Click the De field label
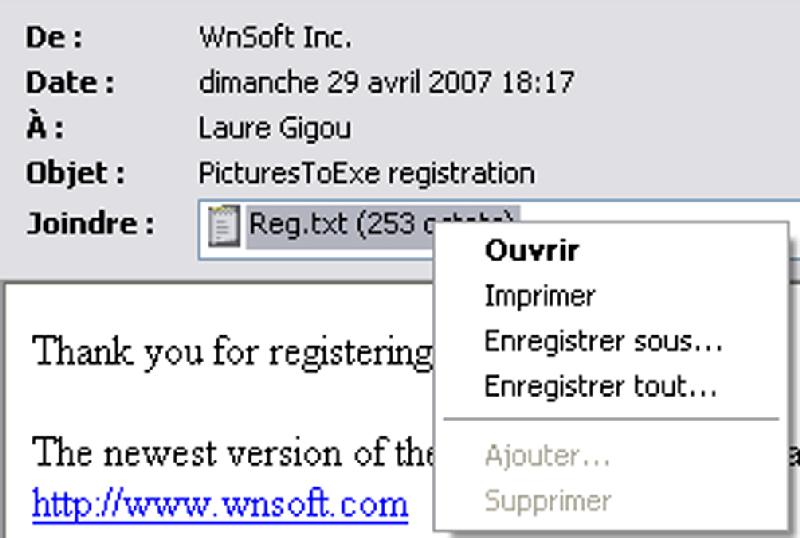This screenshot has width=800, height=538. 54,37
